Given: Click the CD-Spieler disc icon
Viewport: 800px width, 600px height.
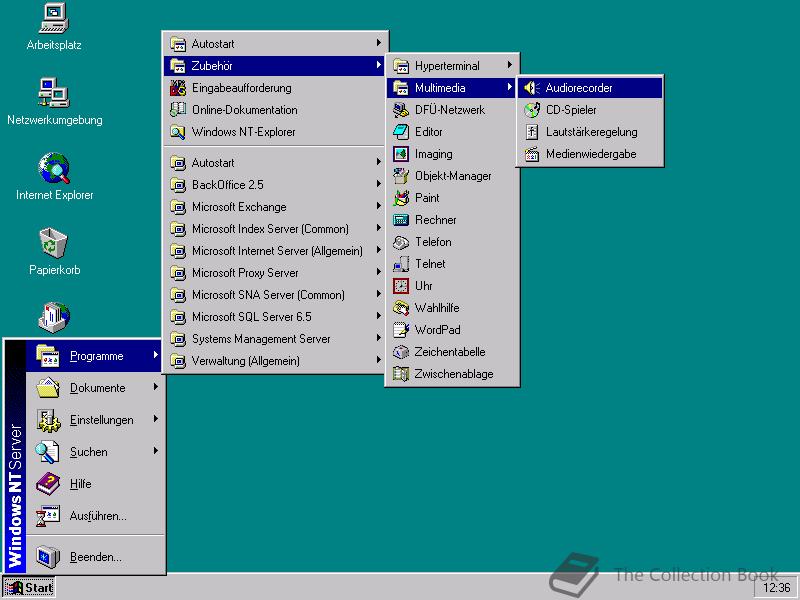Looking at the screenshot, I should 532,110.
